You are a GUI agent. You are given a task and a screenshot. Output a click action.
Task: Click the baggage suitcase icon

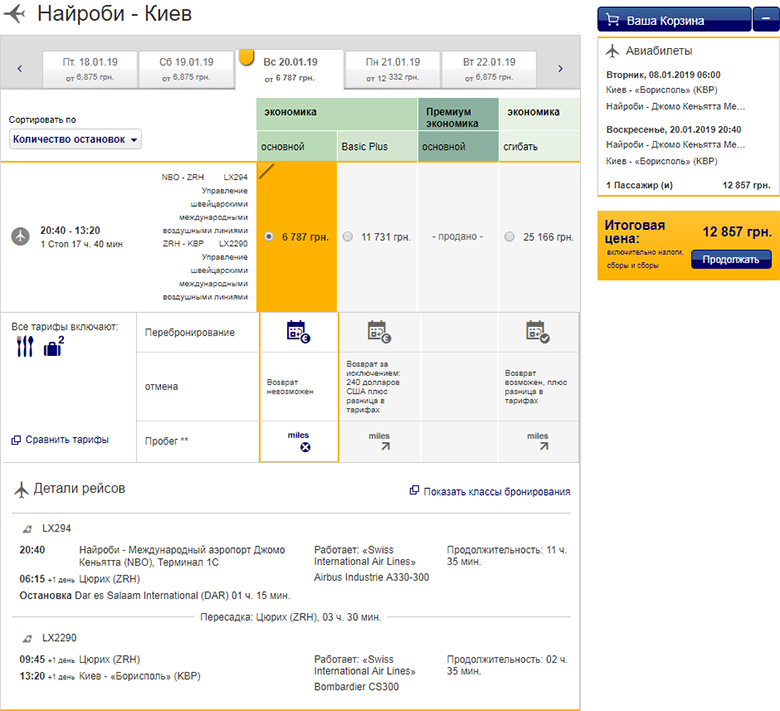tap(53, 347)
